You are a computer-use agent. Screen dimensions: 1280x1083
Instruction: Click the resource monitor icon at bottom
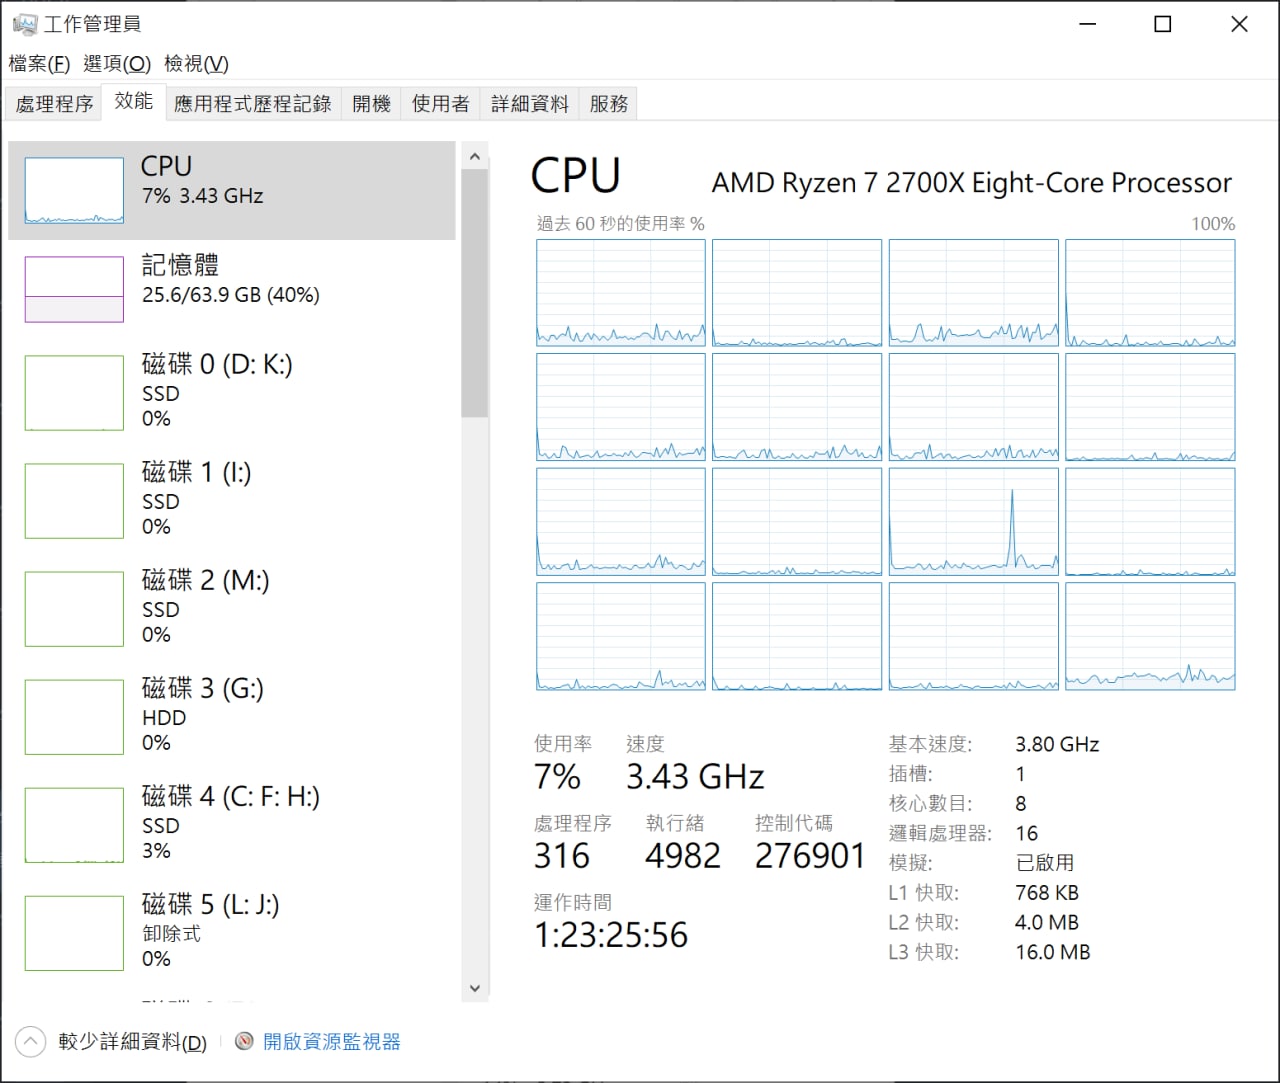[244, 1041]
